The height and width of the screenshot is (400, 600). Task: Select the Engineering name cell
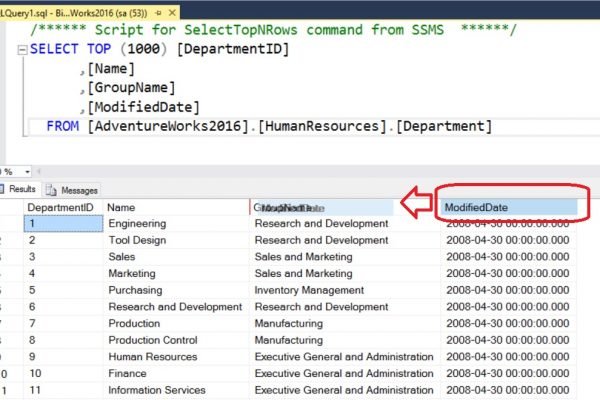pos(176,224)
